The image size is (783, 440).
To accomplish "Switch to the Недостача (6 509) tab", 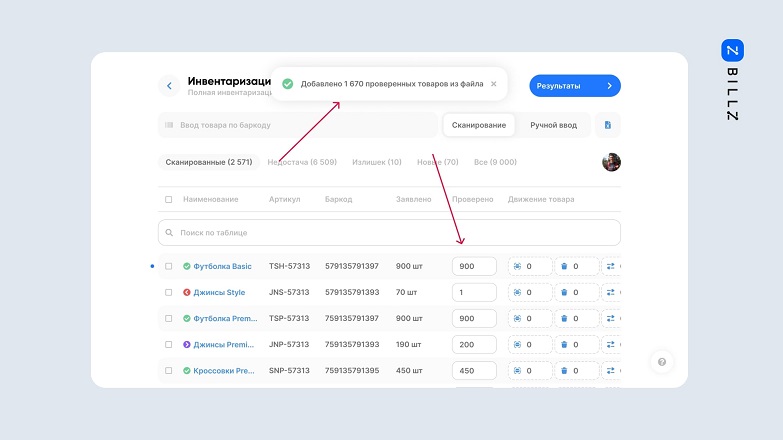I will click(302, 162).
